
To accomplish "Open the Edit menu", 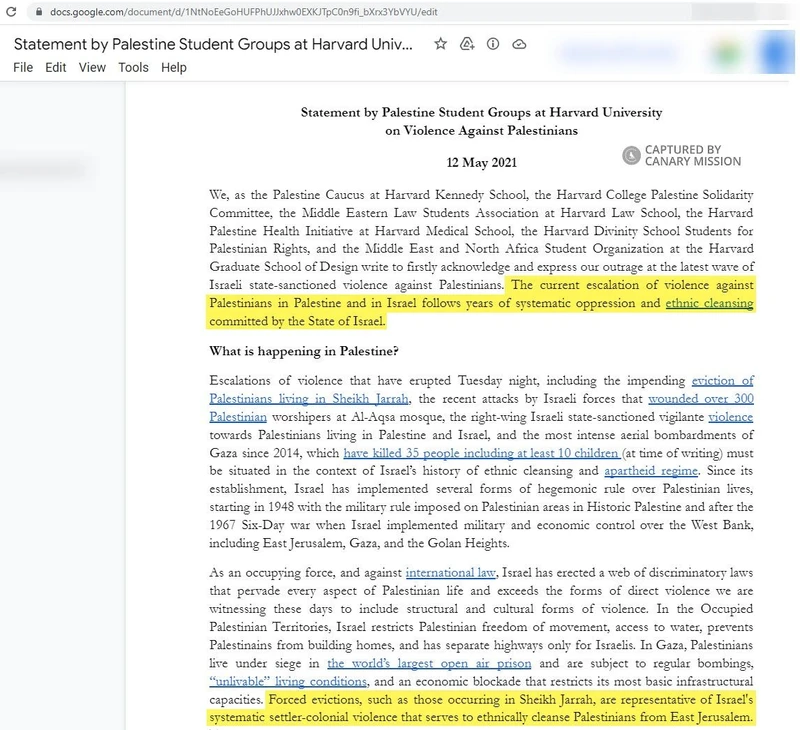I will pos(56,68).
